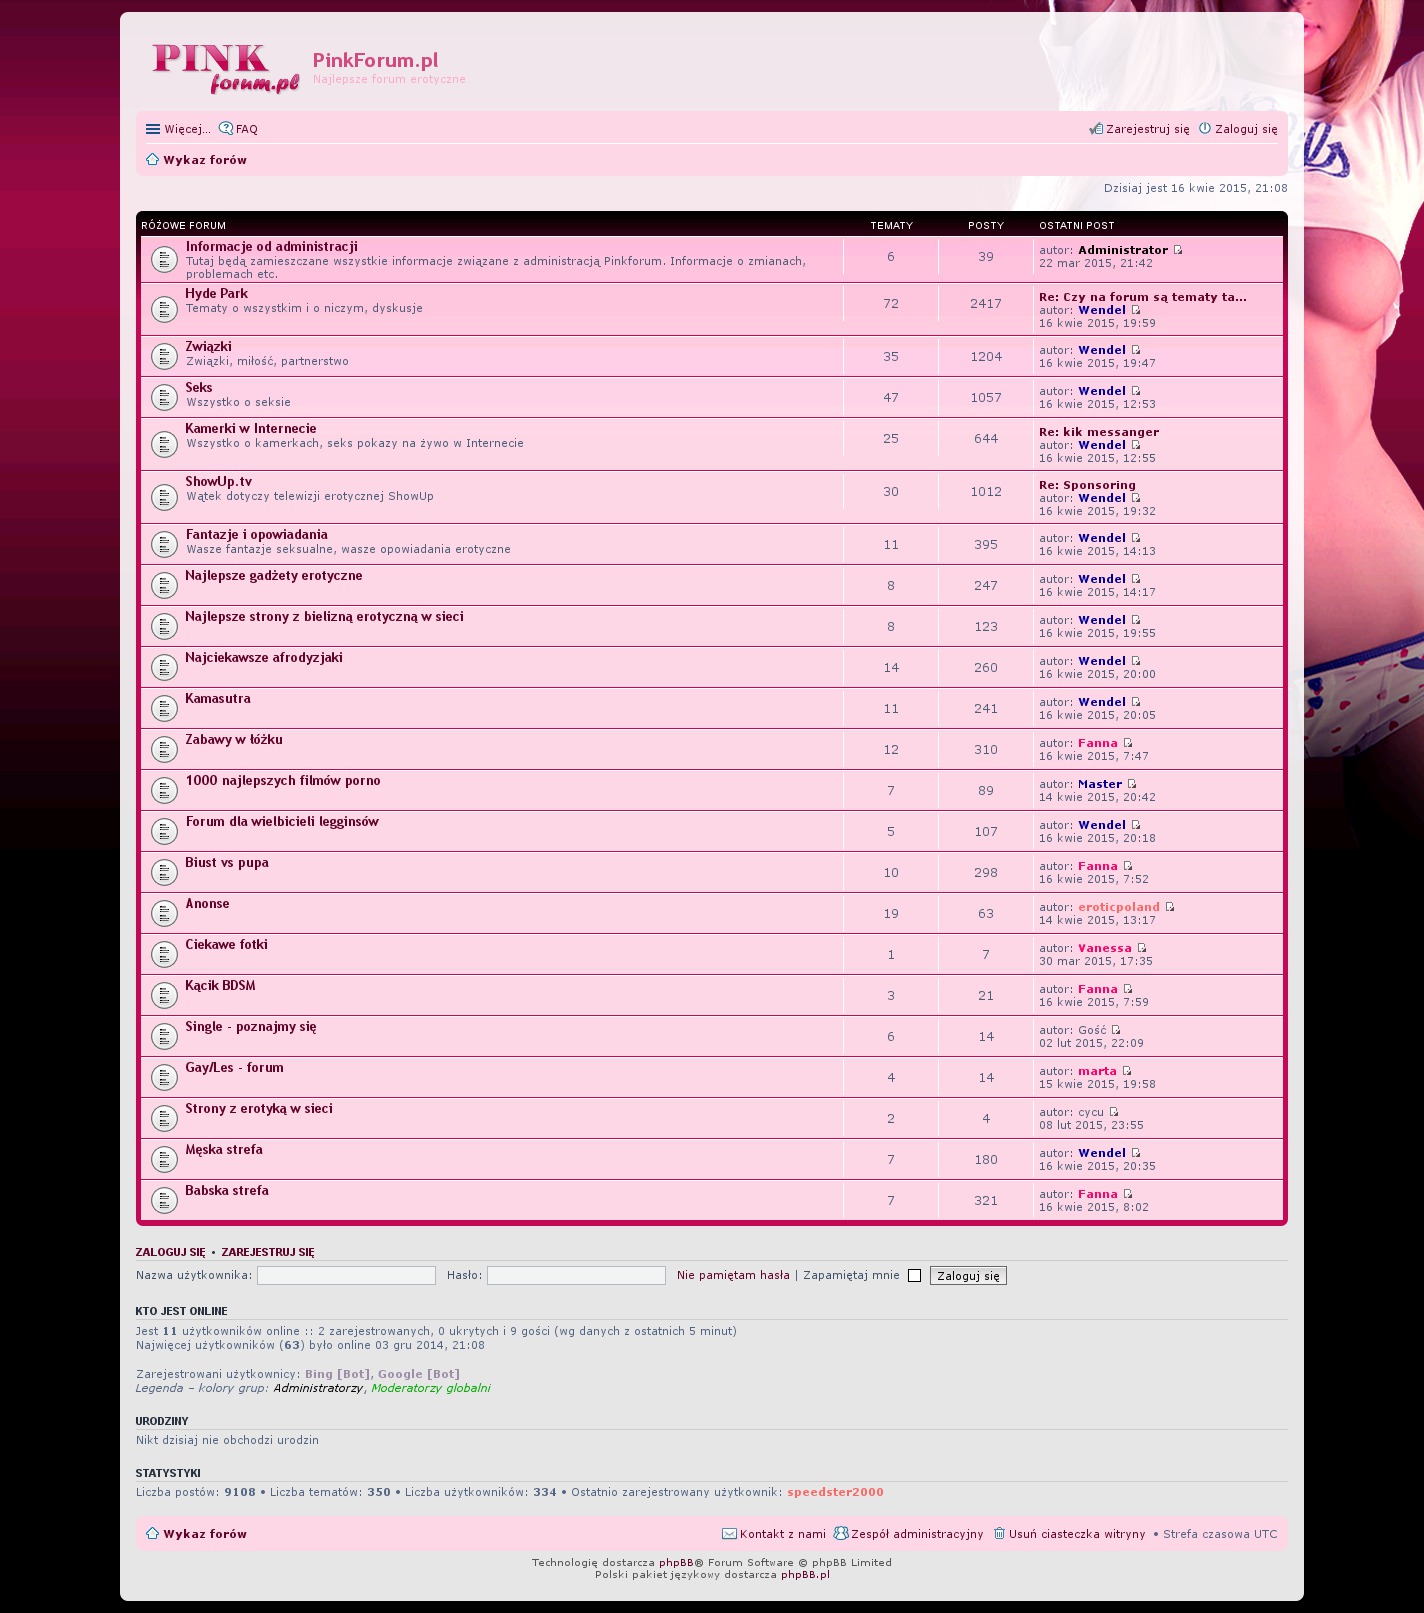Click ZALOGUJ SIĘ heading above login form
1424x1613 pixels.
pyautogui.click(x=170, y=1252)
